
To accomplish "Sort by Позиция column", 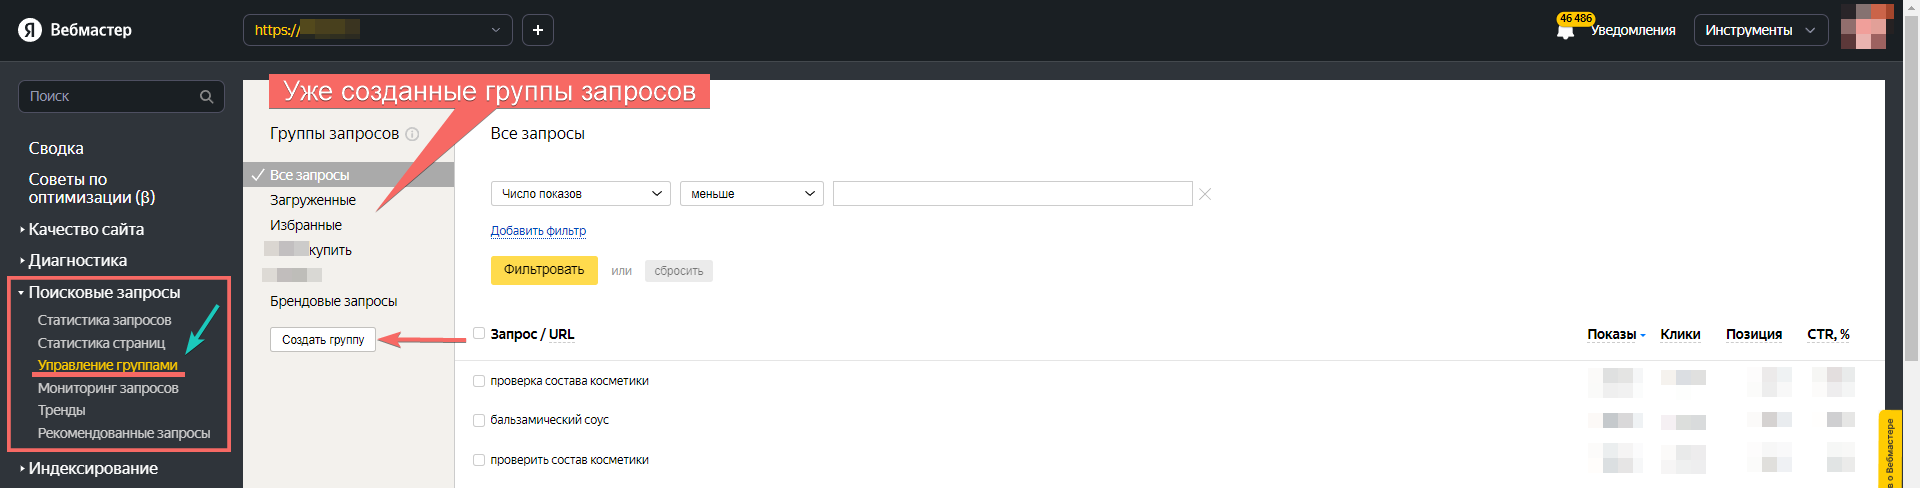I will (1754, 334).
